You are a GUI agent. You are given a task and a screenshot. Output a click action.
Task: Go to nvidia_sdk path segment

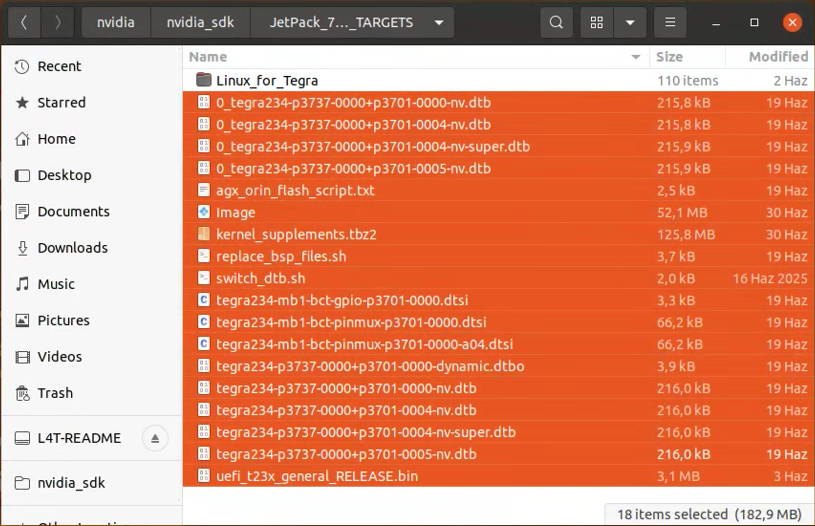(x=200, y=22)
